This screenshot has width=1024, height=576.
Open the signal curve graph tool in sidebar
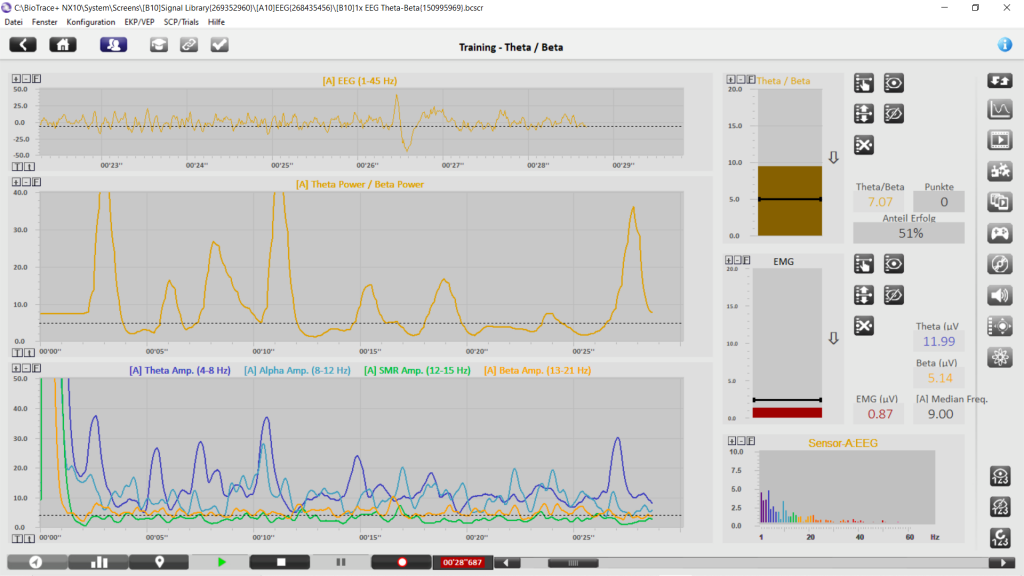point(1000,109)
